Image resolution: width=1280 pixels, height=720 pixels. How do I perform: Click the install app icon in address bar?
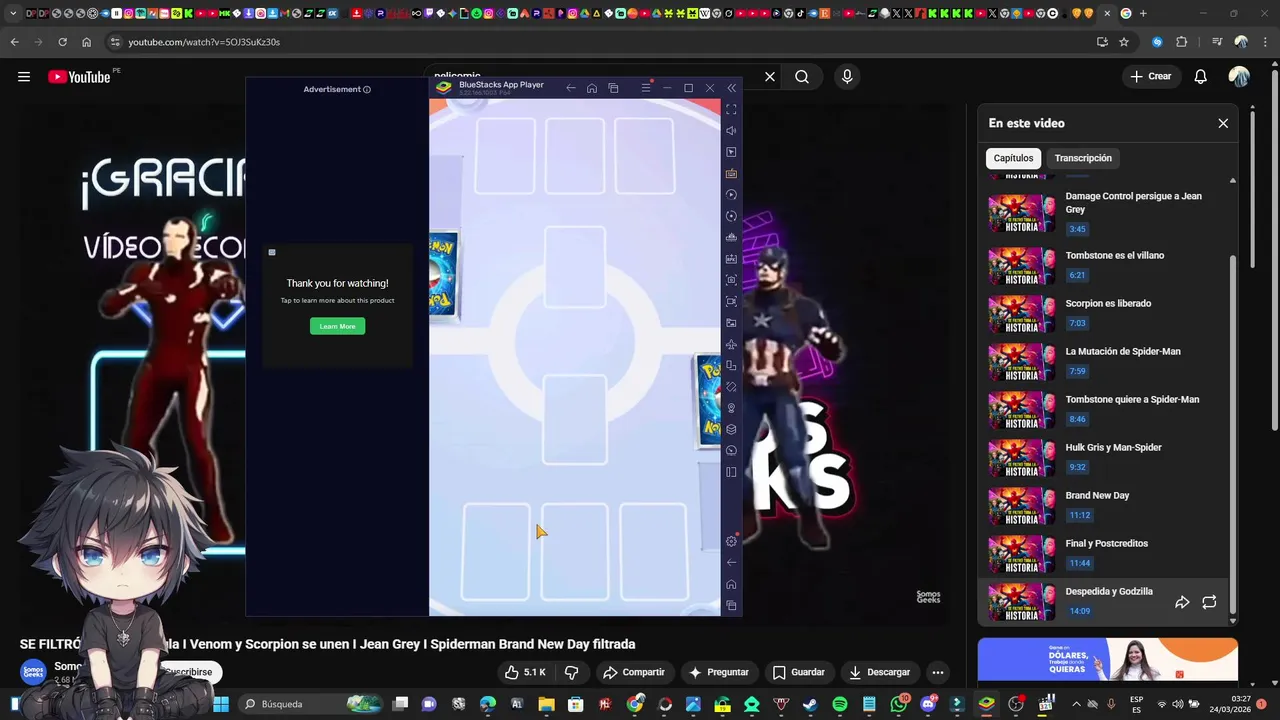1102,42
